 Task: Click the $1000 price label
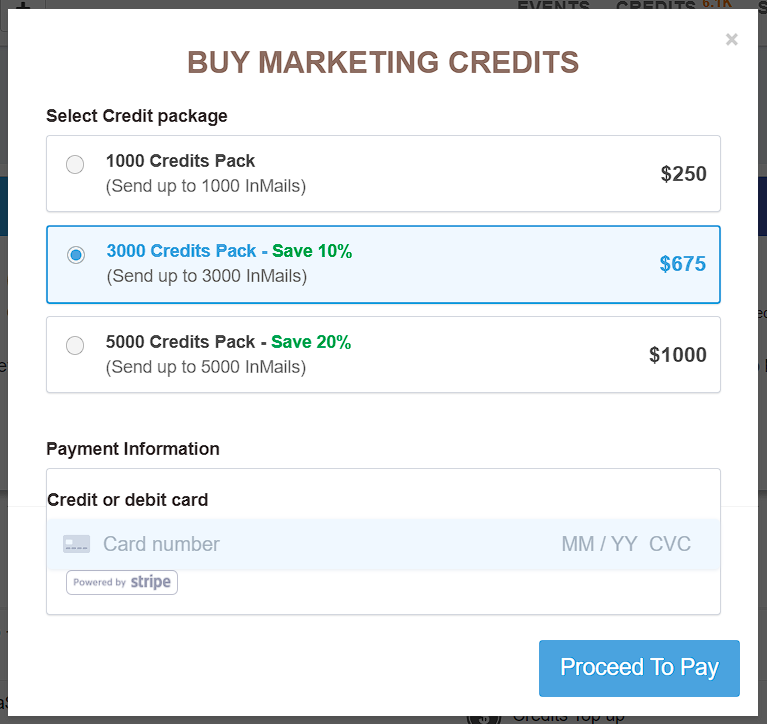pos(677,355)
